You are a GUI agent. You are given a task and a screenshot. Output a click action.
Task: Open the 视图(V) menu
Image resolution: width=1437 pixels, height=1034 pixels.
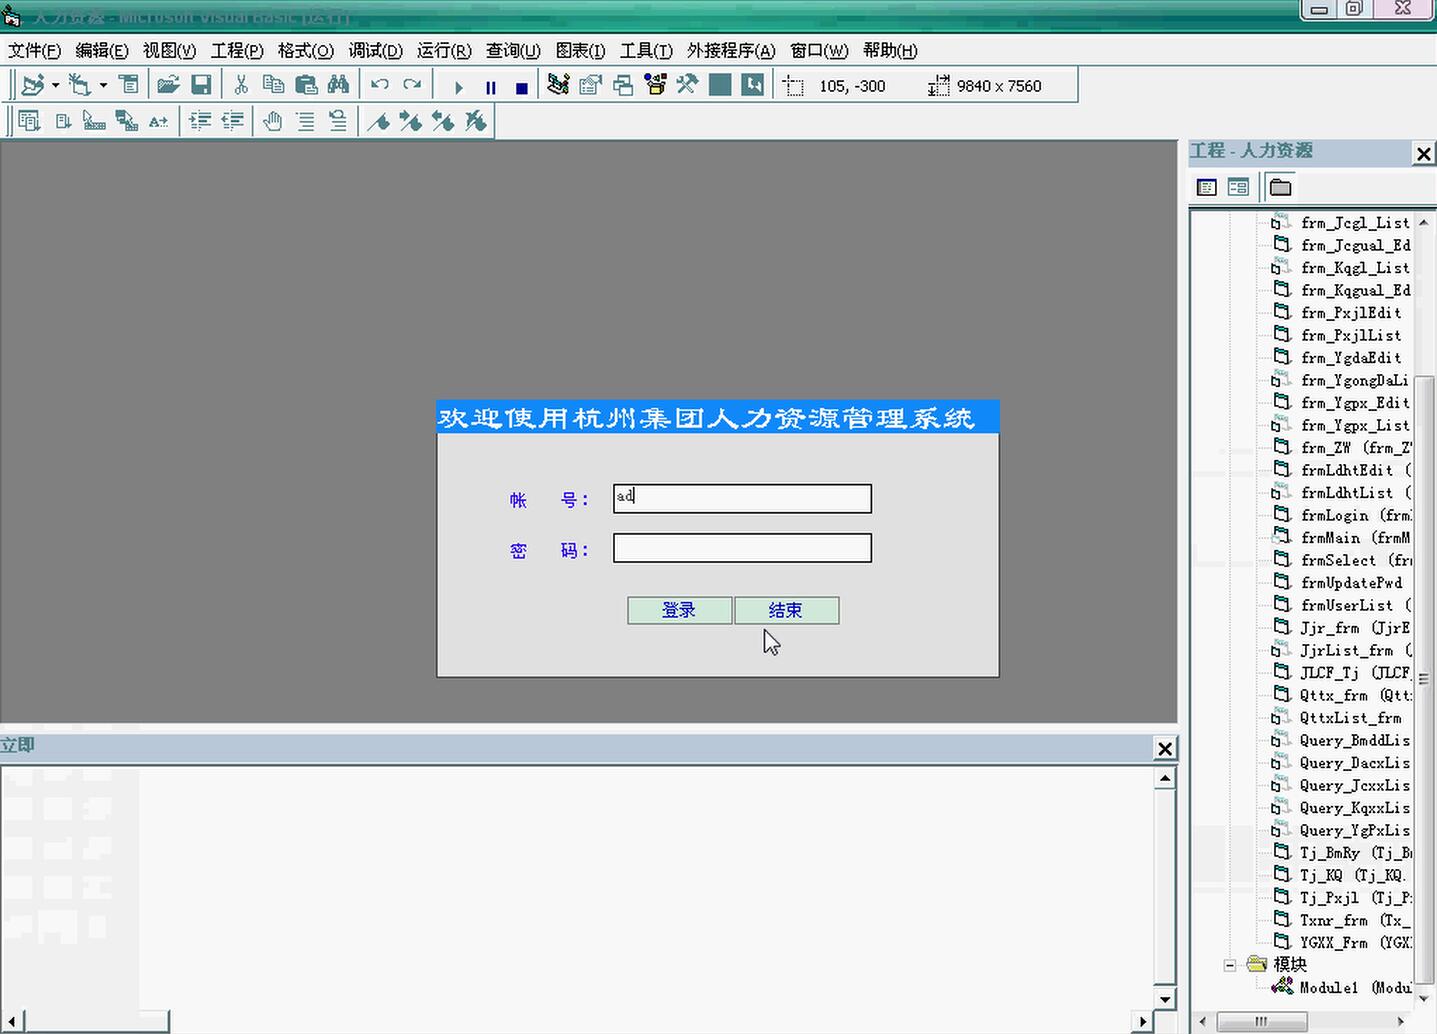(x=169, y=50)
